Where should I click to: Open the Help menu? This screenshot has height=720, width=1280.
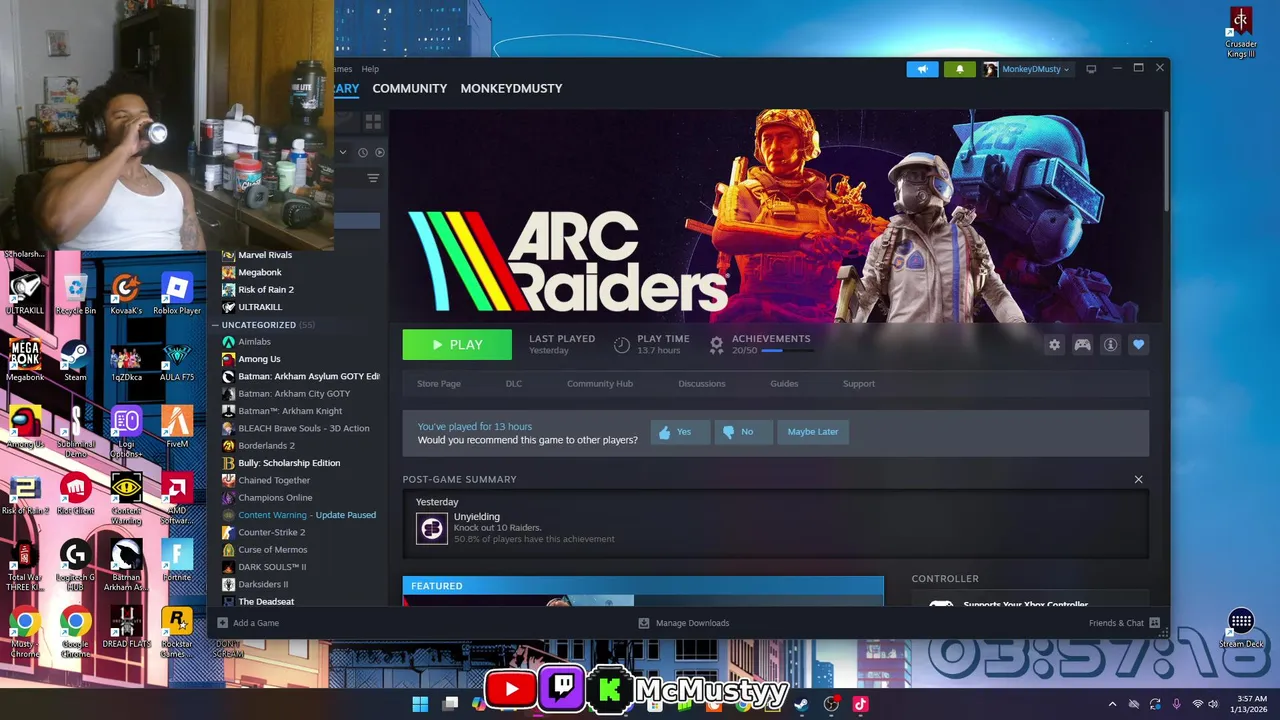tap(370, 69)
